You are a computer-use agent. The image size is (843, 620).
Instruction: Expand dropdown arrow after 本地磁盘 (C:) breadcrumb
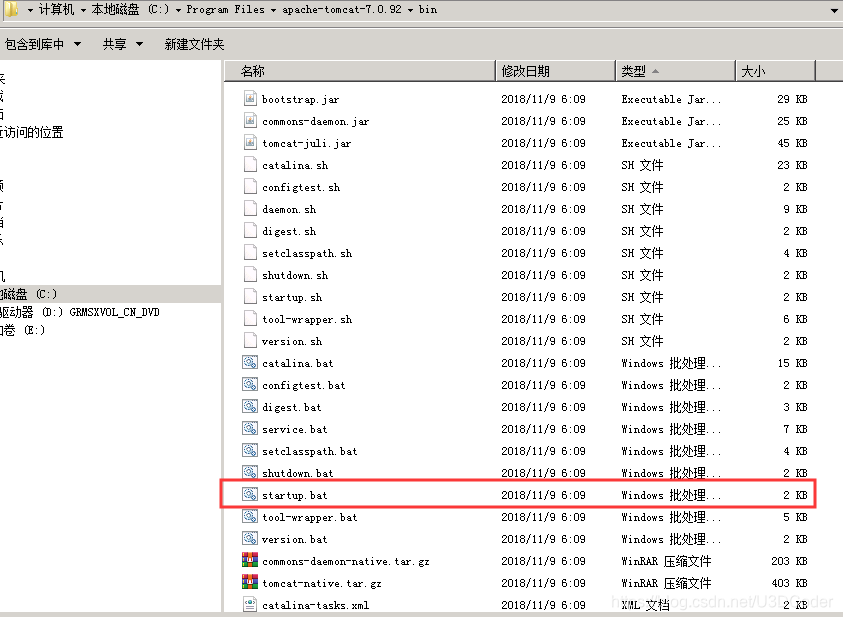pyautogui.click(x=178, y=10)
